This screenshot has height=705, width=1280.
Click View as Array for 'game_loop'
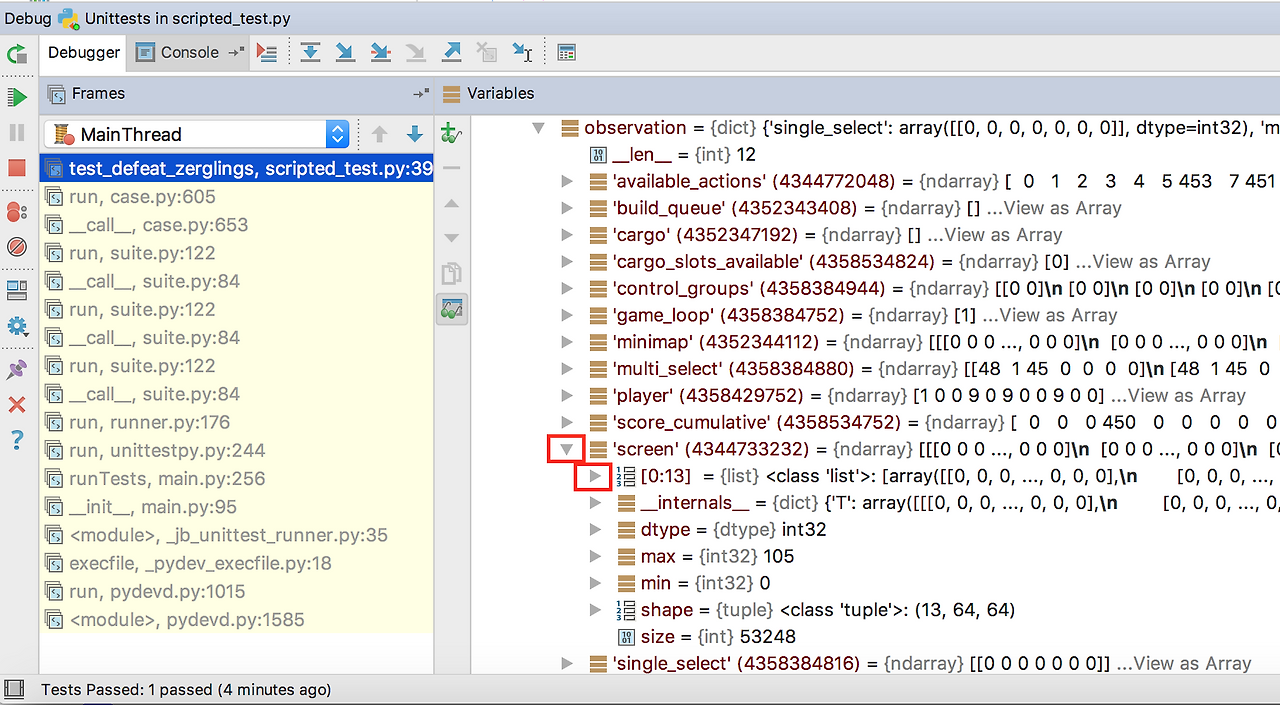(x=1050, y=316)
